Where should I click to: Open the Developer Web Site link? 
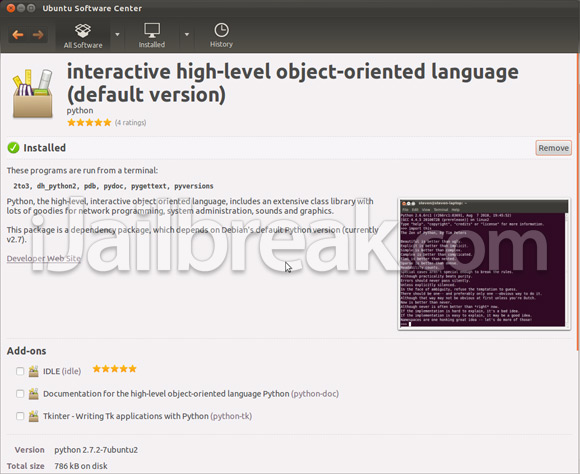[44, 258]
